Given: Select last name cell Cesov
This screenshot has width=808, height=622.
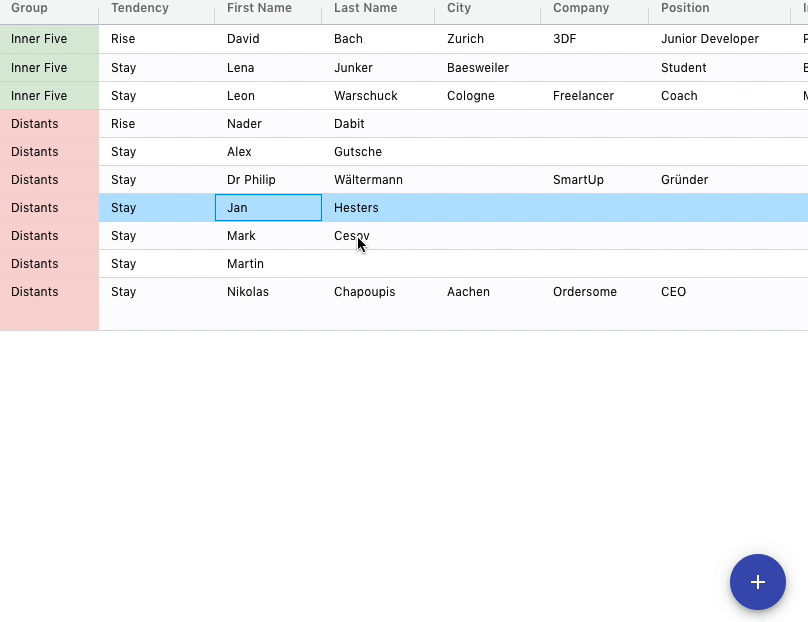Looking at the screenshot, I should click(378, 236).
